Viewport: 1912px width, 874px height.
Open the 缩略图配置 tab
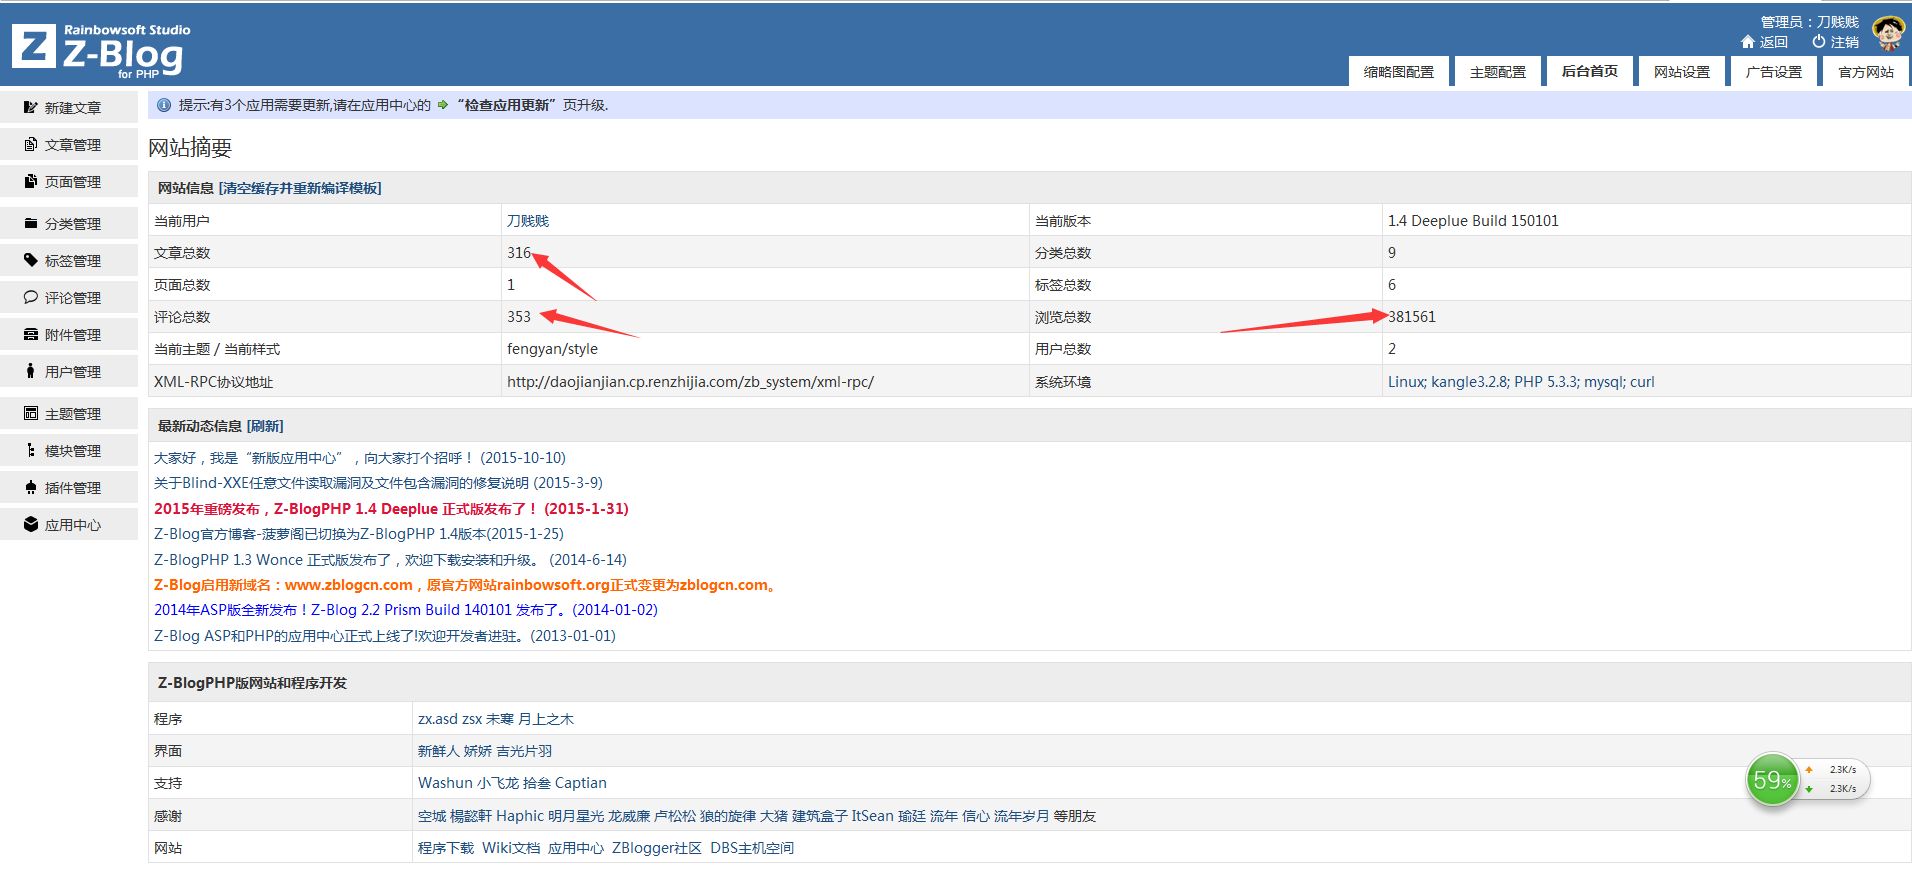(1398, 72)
